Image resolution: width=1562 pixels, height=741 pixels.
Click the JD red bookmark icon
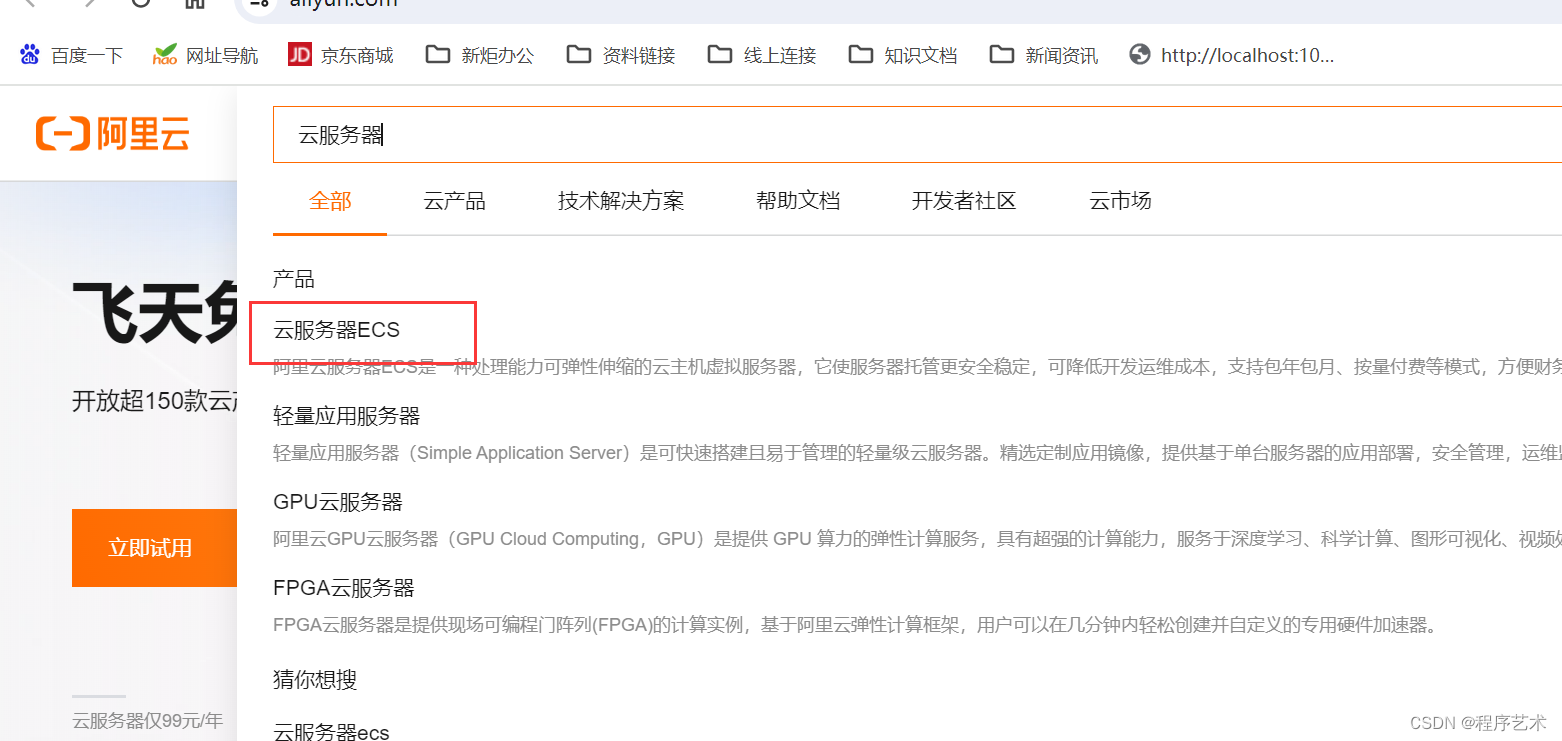tap(299, 54)
